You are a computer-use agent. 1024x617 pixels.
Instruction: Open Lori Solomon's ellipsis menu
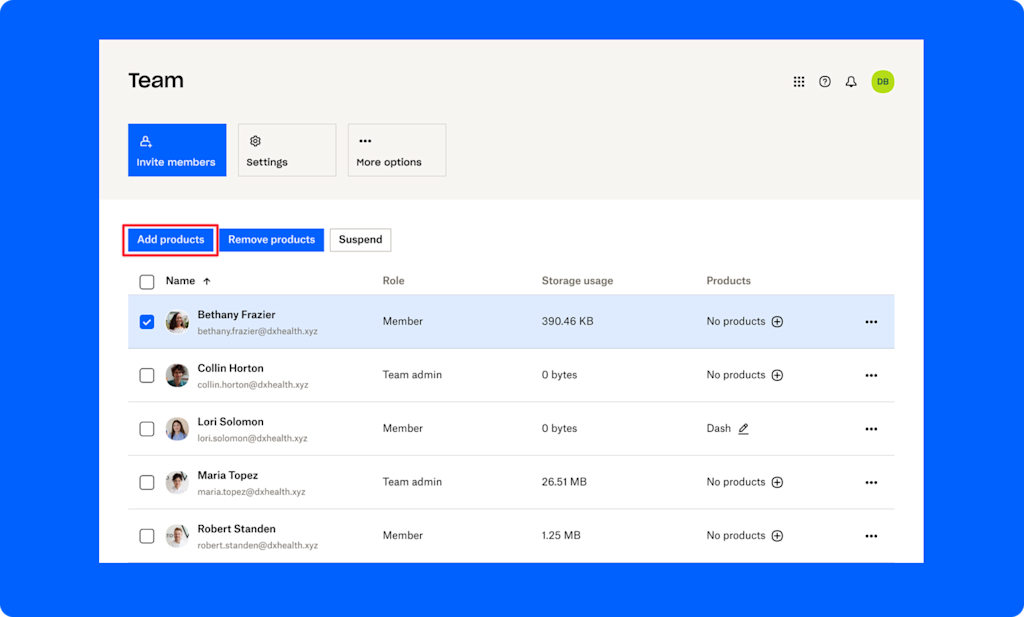click(x=871, y=428)
